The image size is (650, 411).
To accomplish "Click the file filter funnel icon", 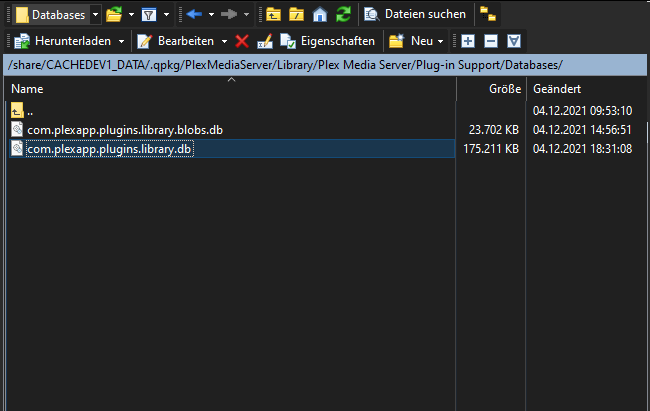I will [x=149, y=15].
